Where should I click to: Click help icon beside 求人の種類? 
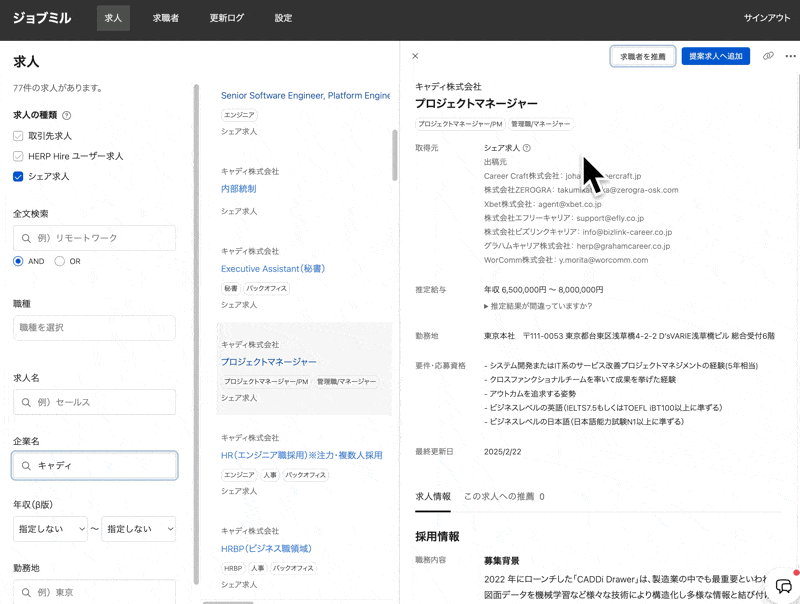point(67,115)
